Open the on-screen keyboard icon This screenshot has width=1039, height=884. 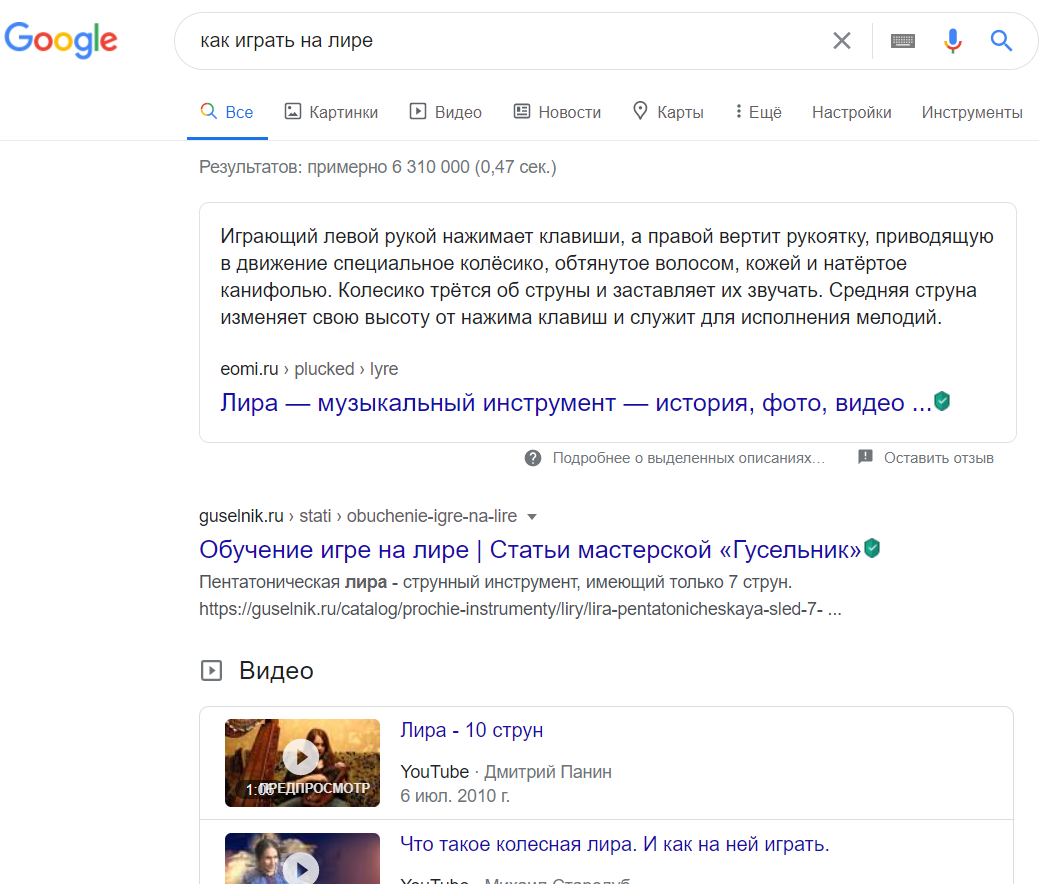pyautogui.click(x=902, y=40)
